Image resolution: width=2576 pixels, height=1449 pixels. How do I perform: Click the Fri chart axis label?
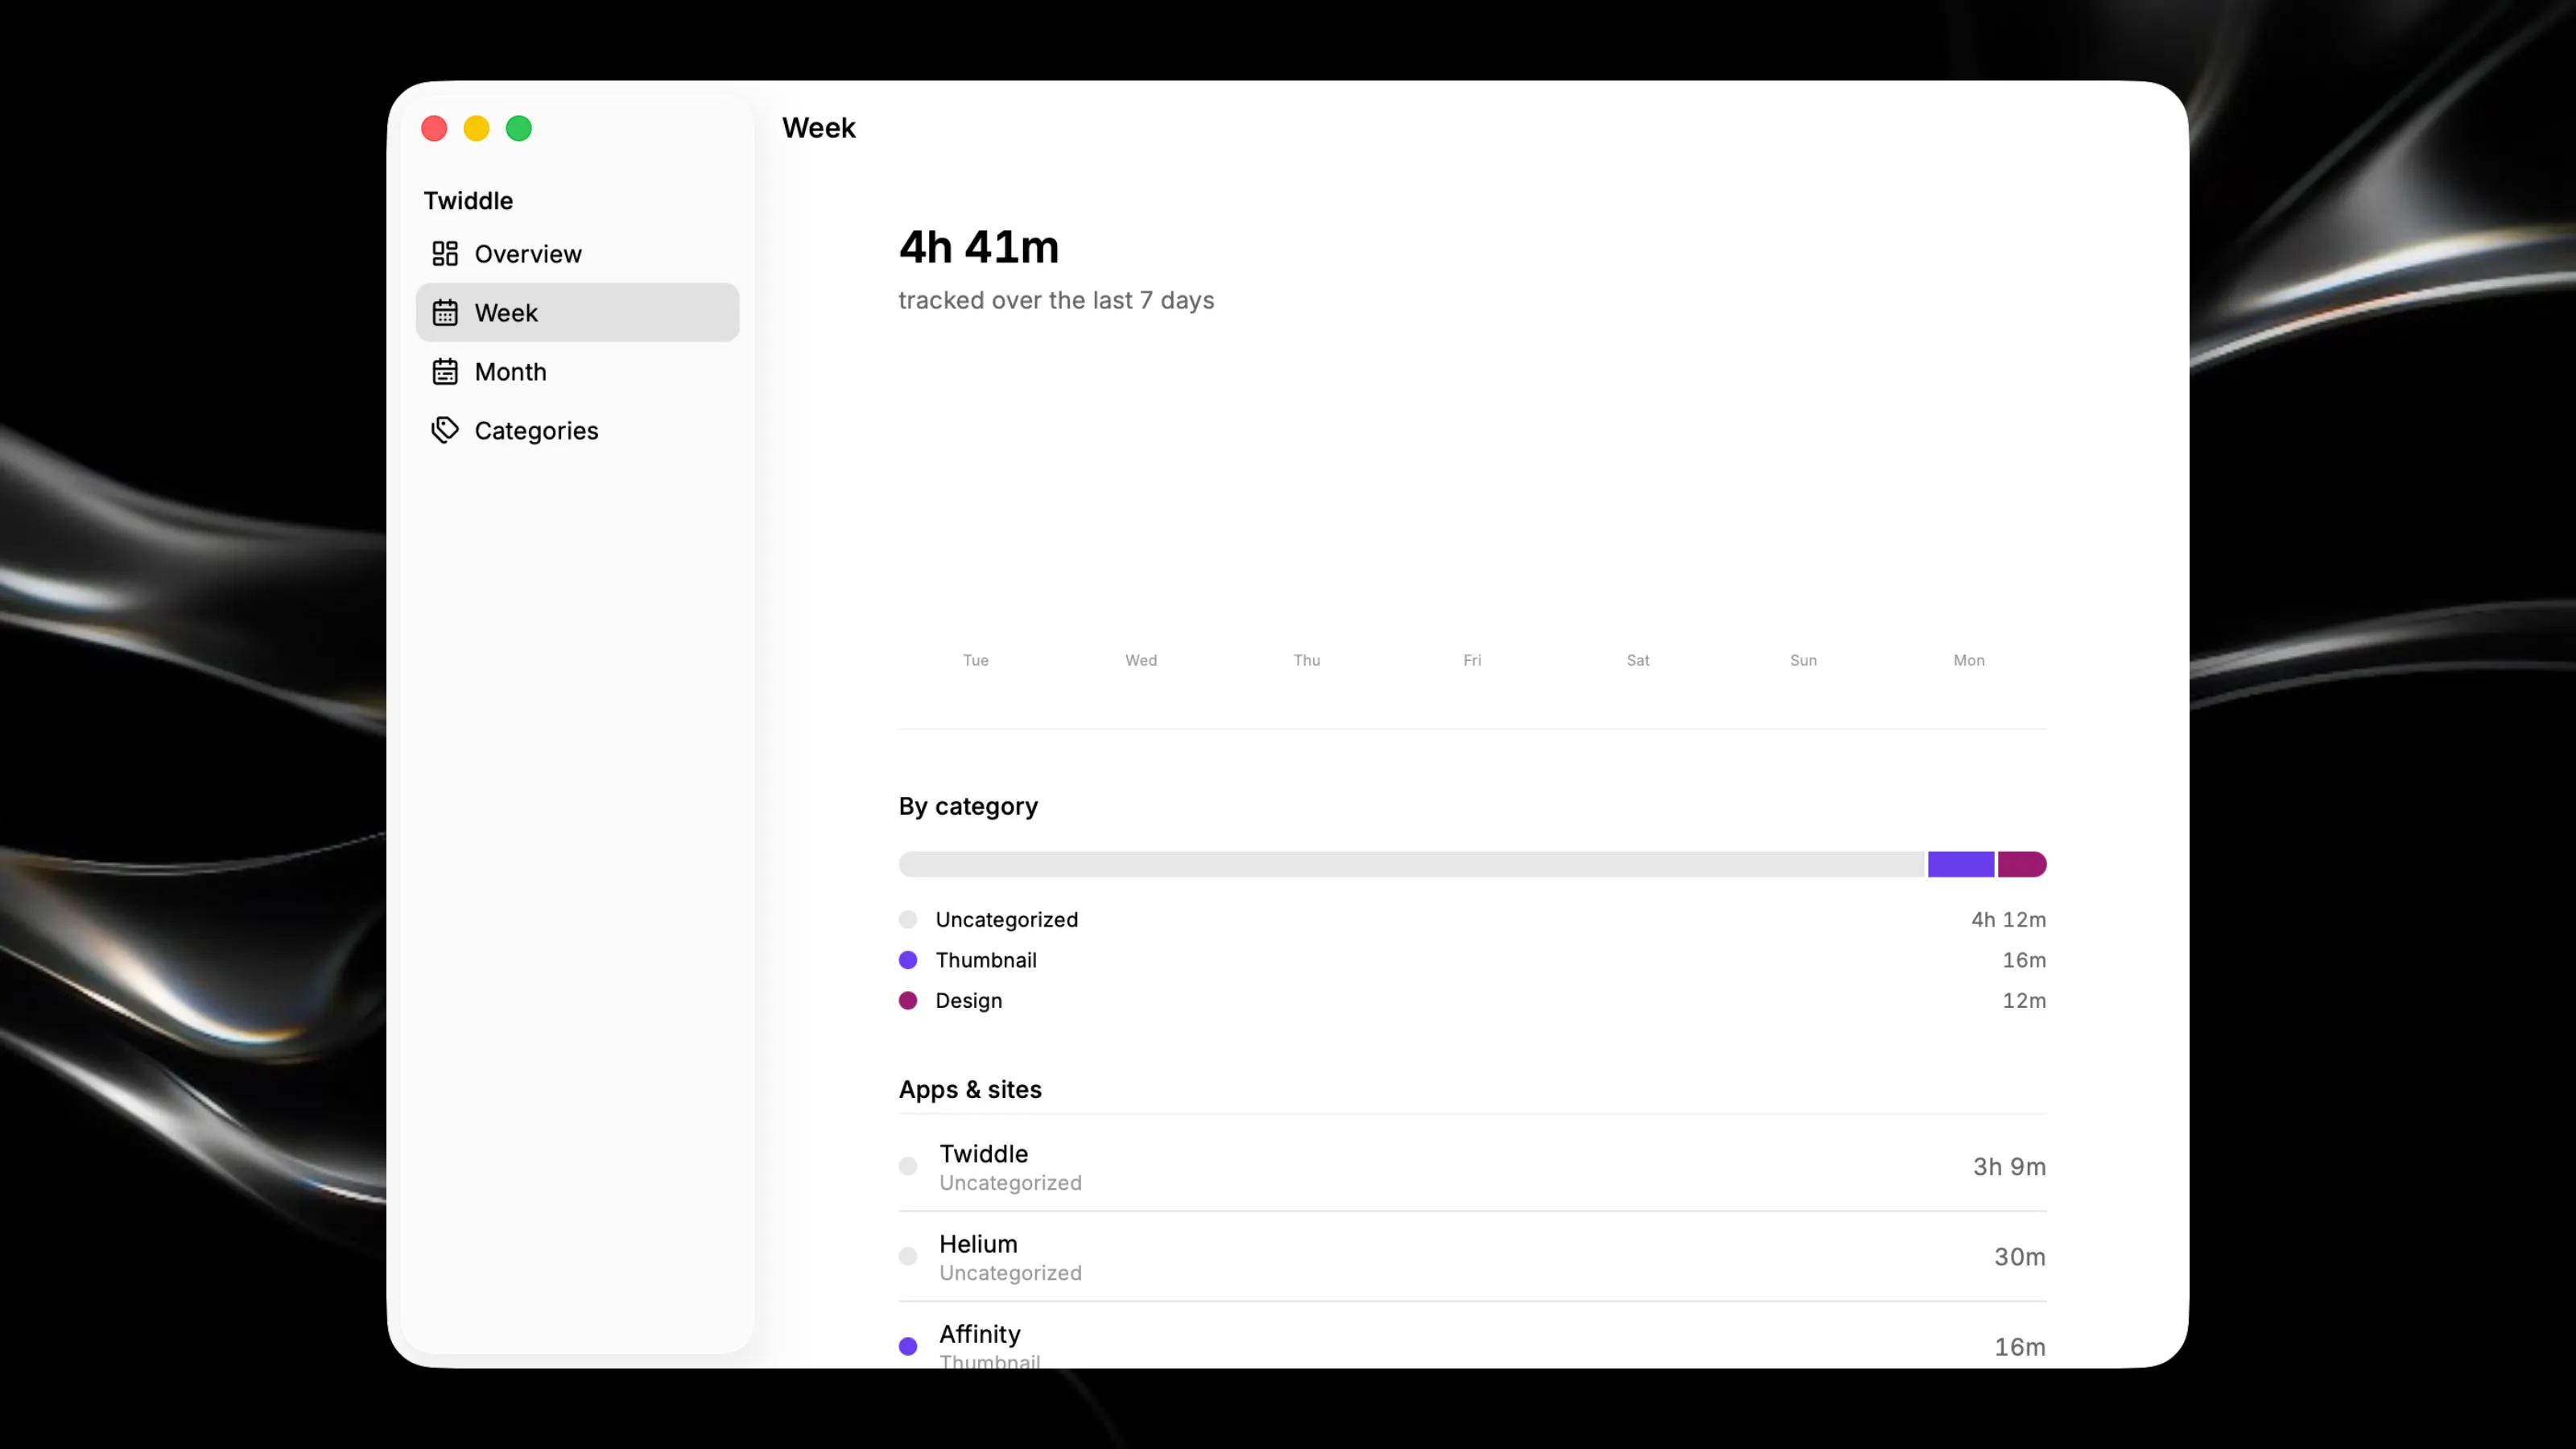[x=1472, y=660]
